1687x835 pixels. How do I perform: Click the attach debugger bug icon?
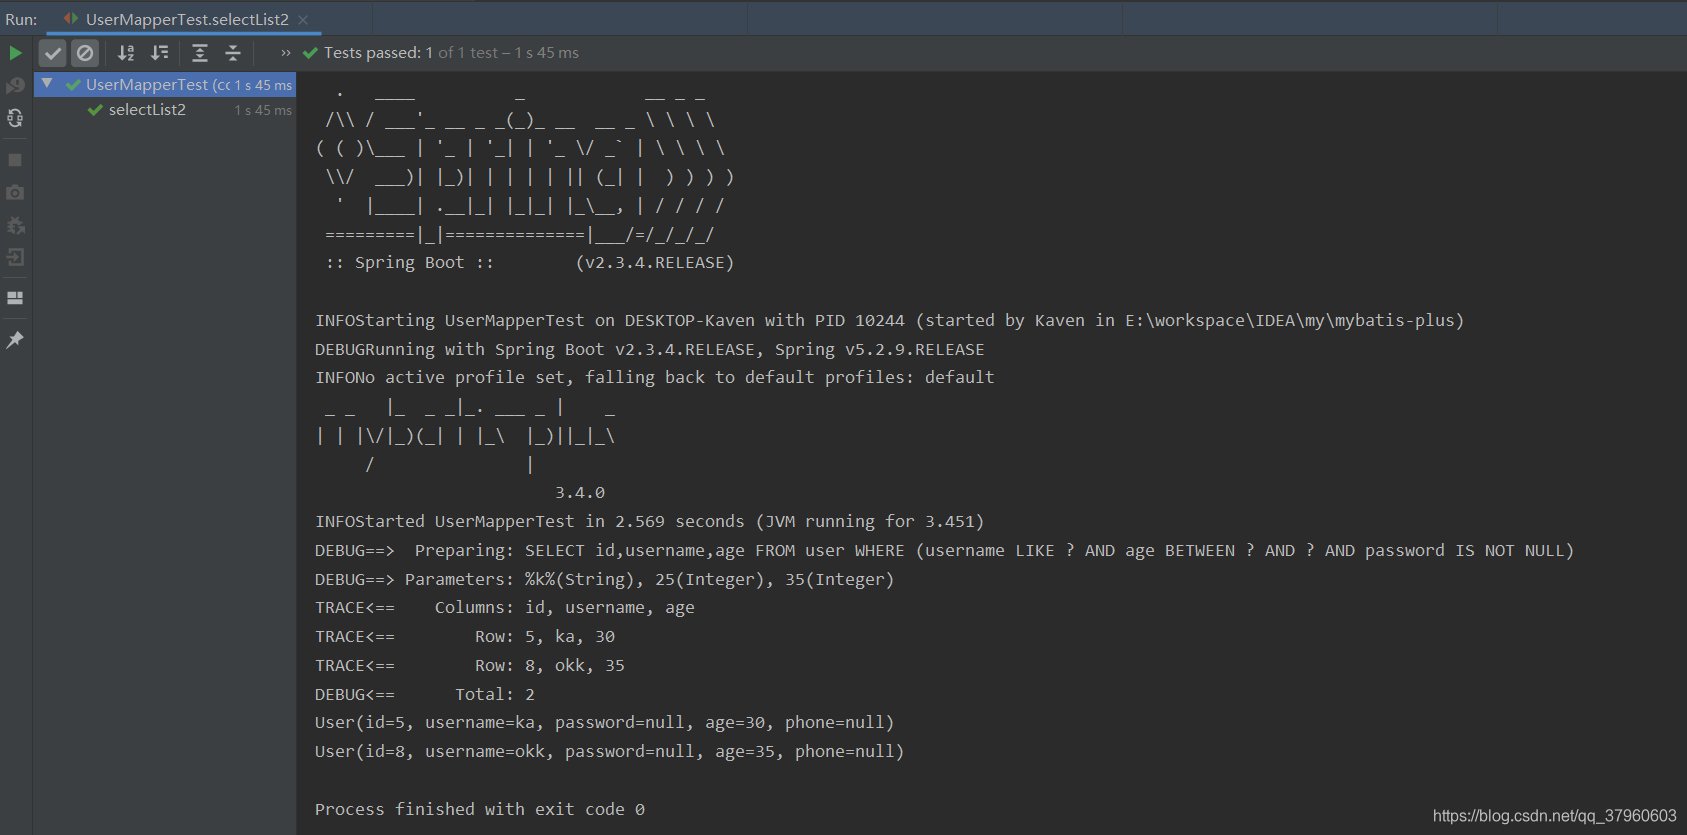pyautogui.click(x=15, y=225)
